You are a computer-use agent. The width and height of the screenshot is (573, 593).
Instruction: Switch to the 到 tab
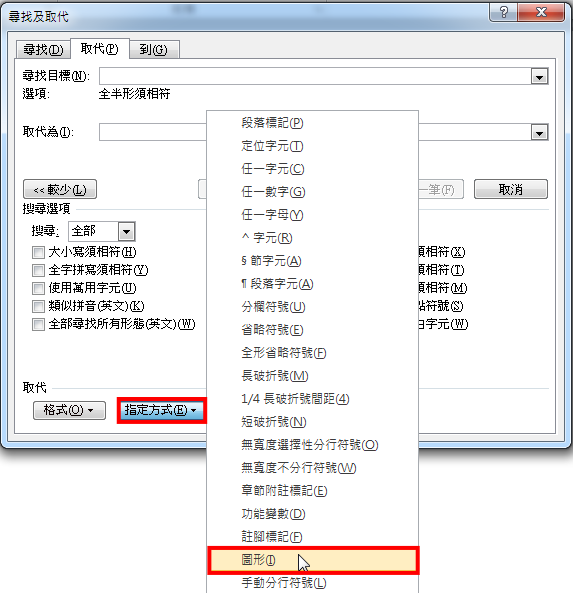pyautogui.click(x=154, y=50)
